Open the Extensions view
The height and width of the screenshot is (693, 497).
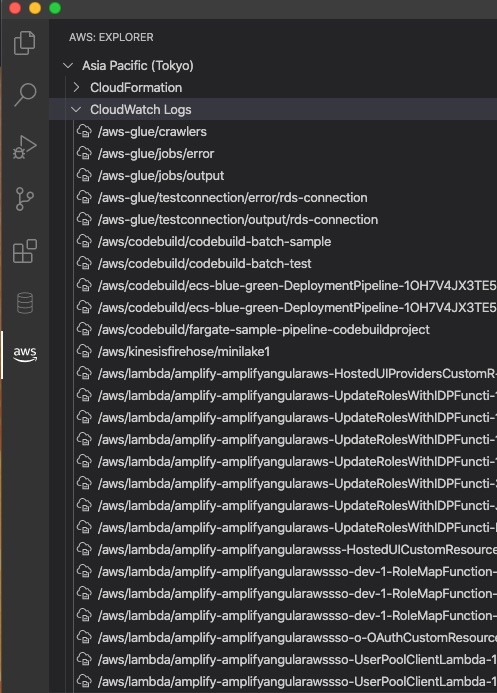(x=25, y=251)
